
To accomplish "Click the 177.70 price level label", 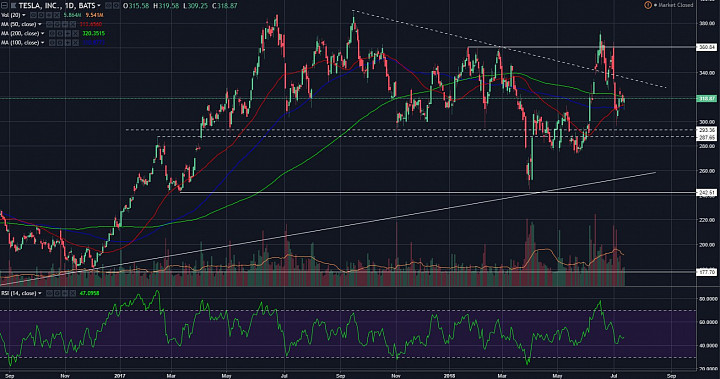I will [x=707, y=272].
